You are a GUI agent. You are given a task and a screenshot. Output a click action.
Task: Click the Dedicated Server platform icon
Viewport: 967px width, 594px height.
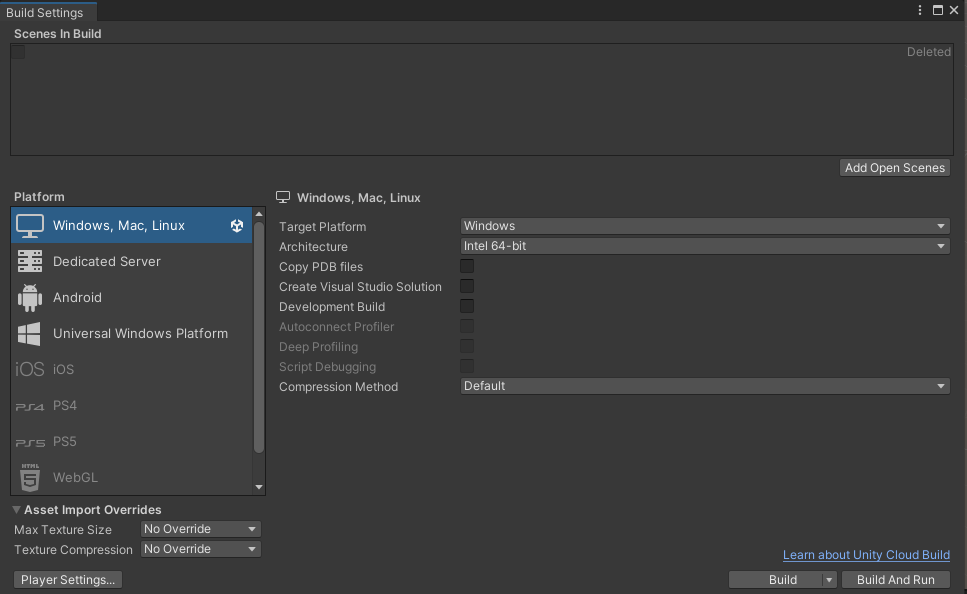(x=30, y=262)
